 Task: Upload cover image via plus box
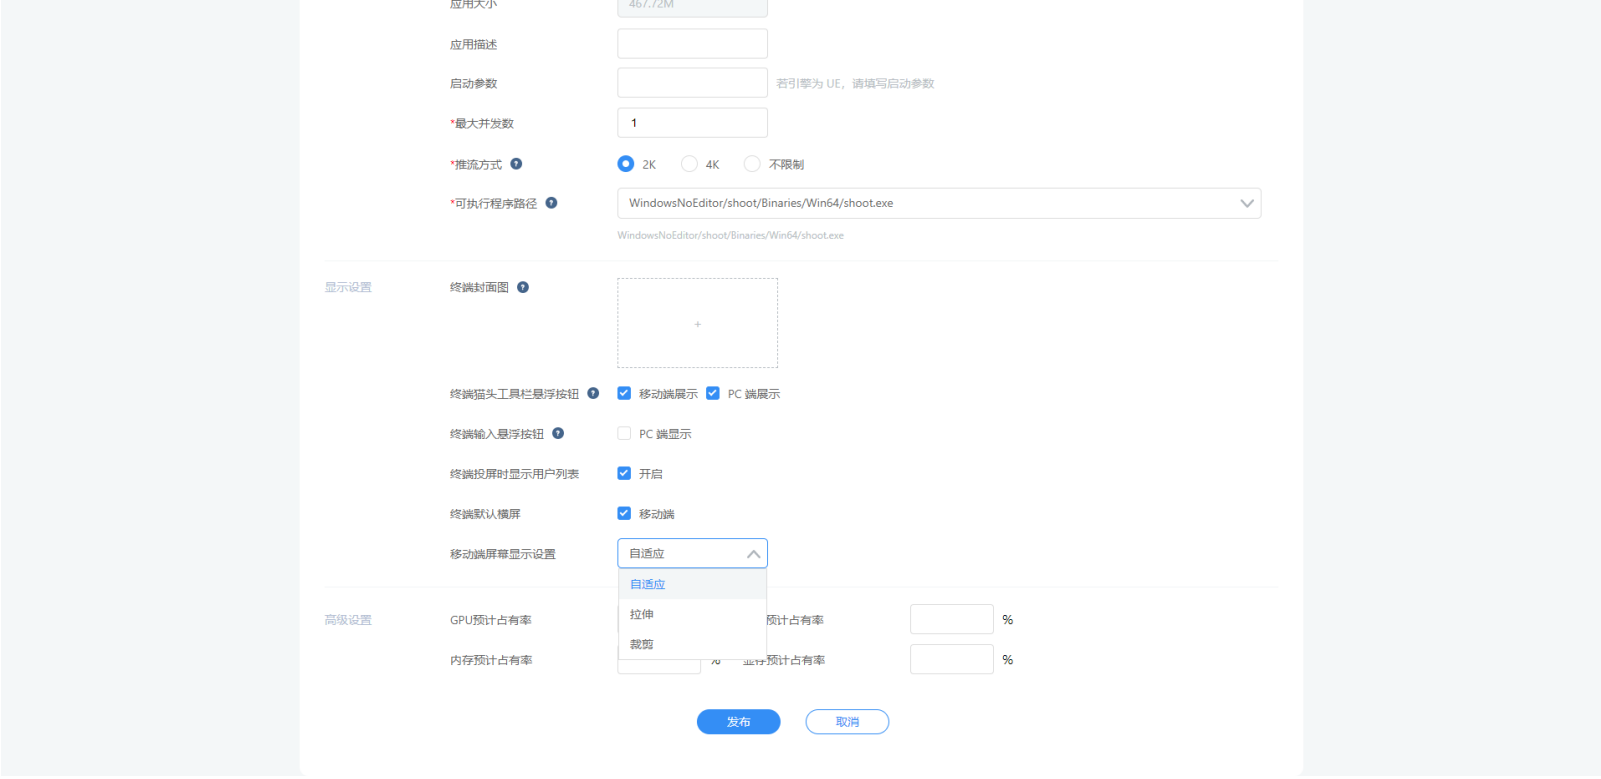[697, 323]
